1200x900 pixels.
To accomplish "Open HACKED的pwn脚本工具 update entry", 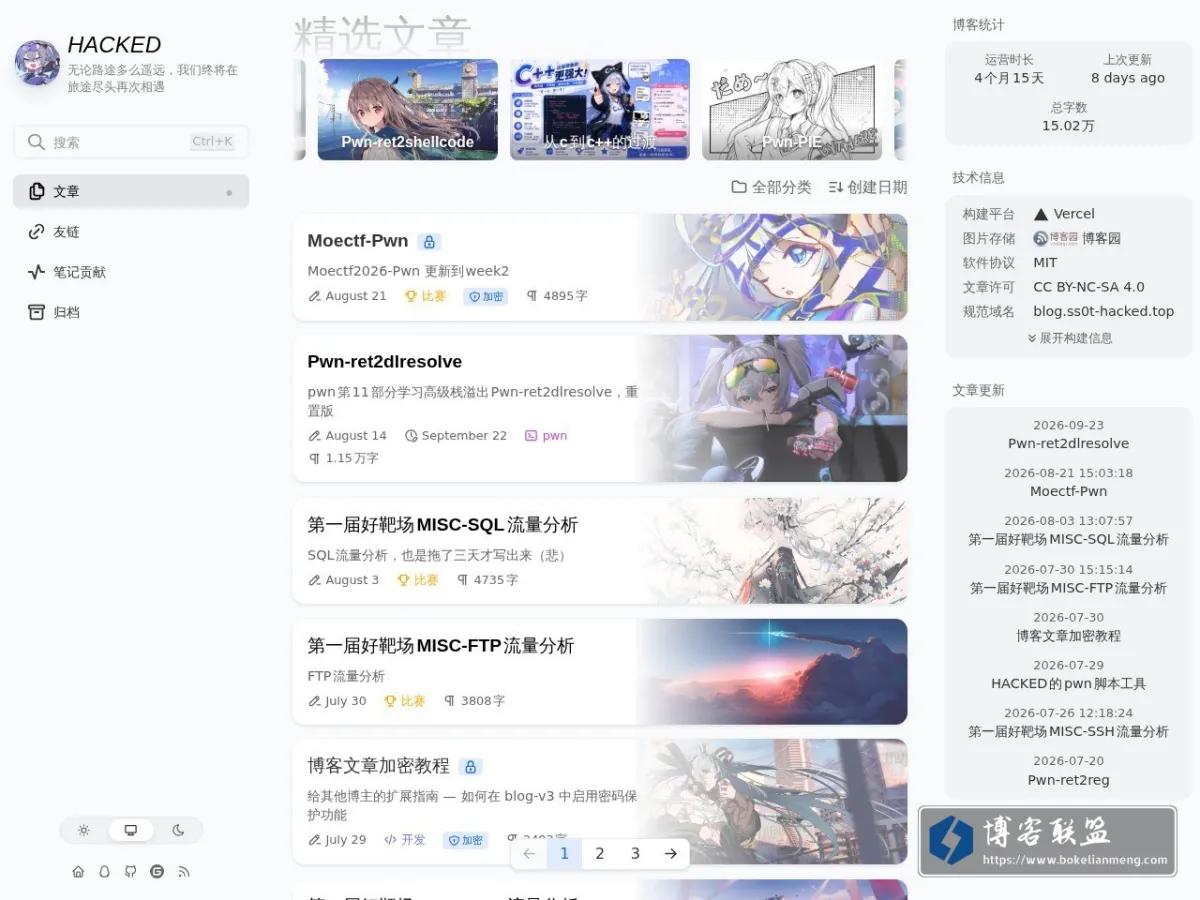I will pyautogui.click(x=1068, y=684).
